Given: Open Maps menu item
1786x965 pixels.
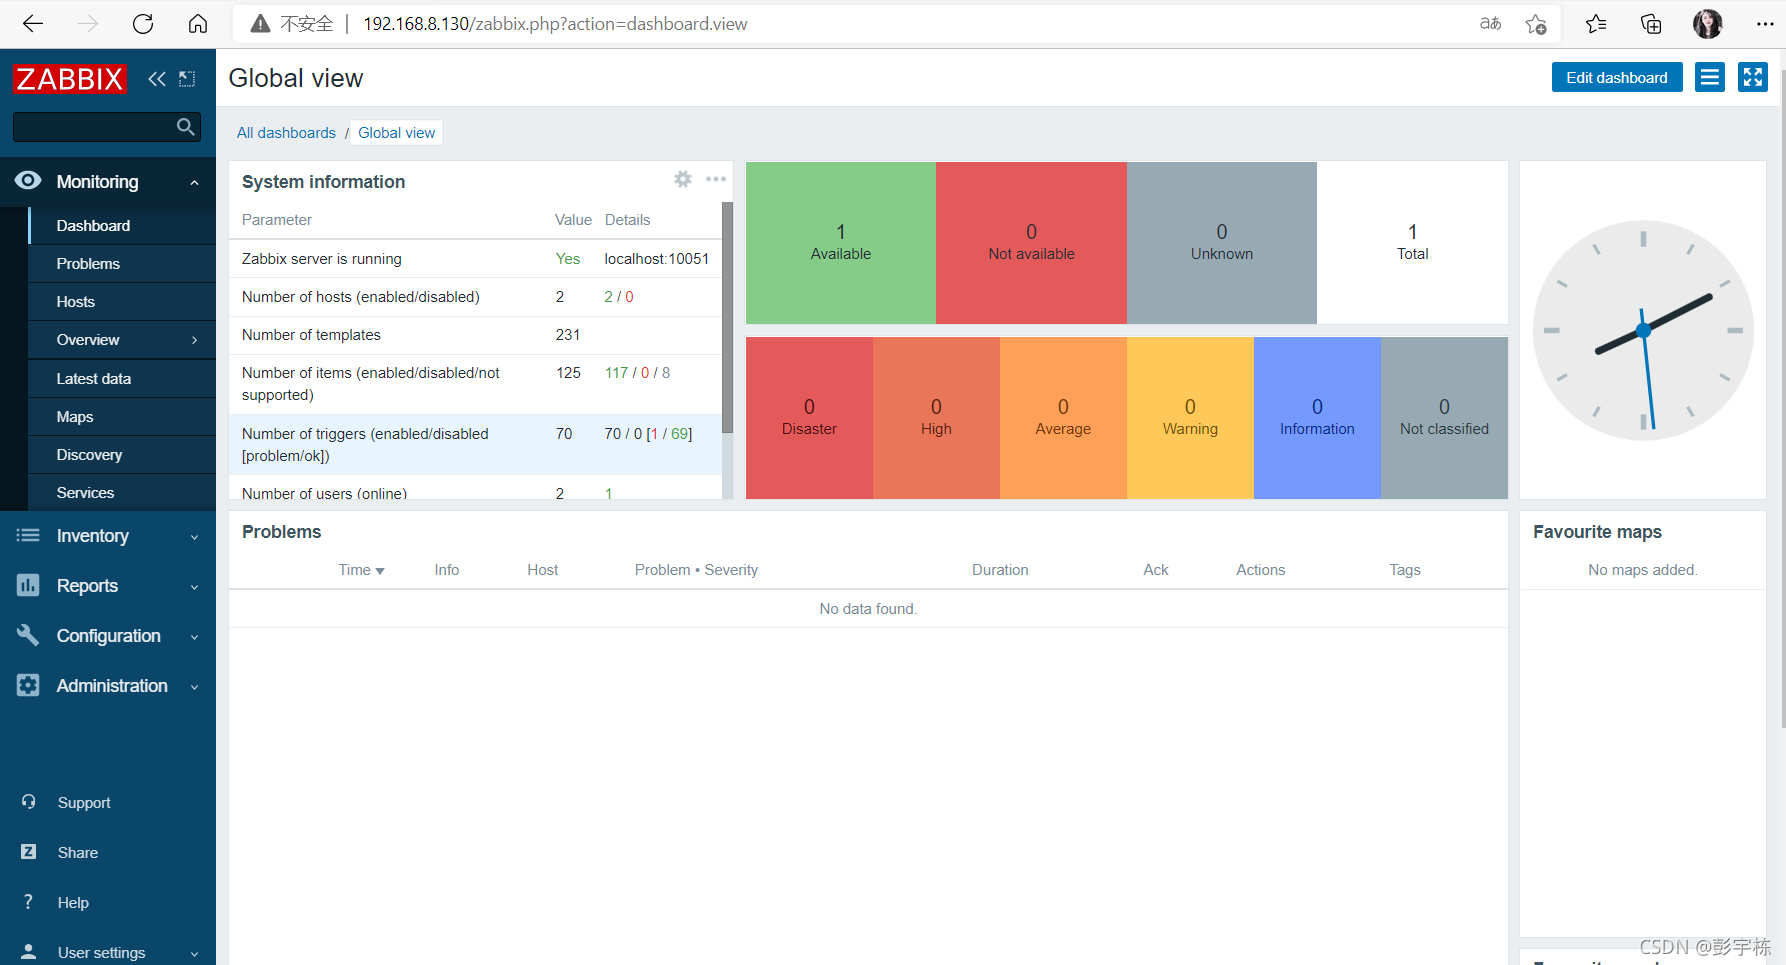Looking at the screenshot, I should coord(122,417).
